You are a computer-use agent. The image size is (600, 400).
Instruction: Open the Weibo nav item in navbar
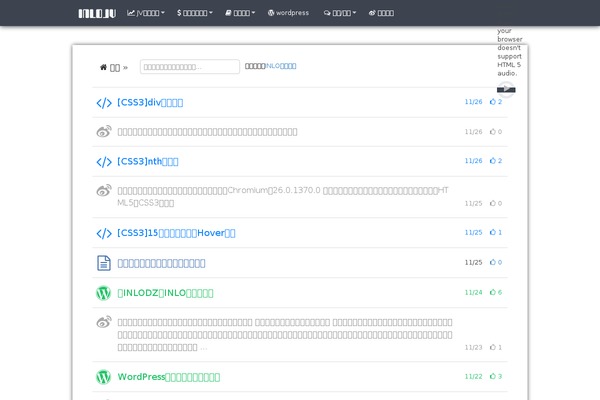381,13
